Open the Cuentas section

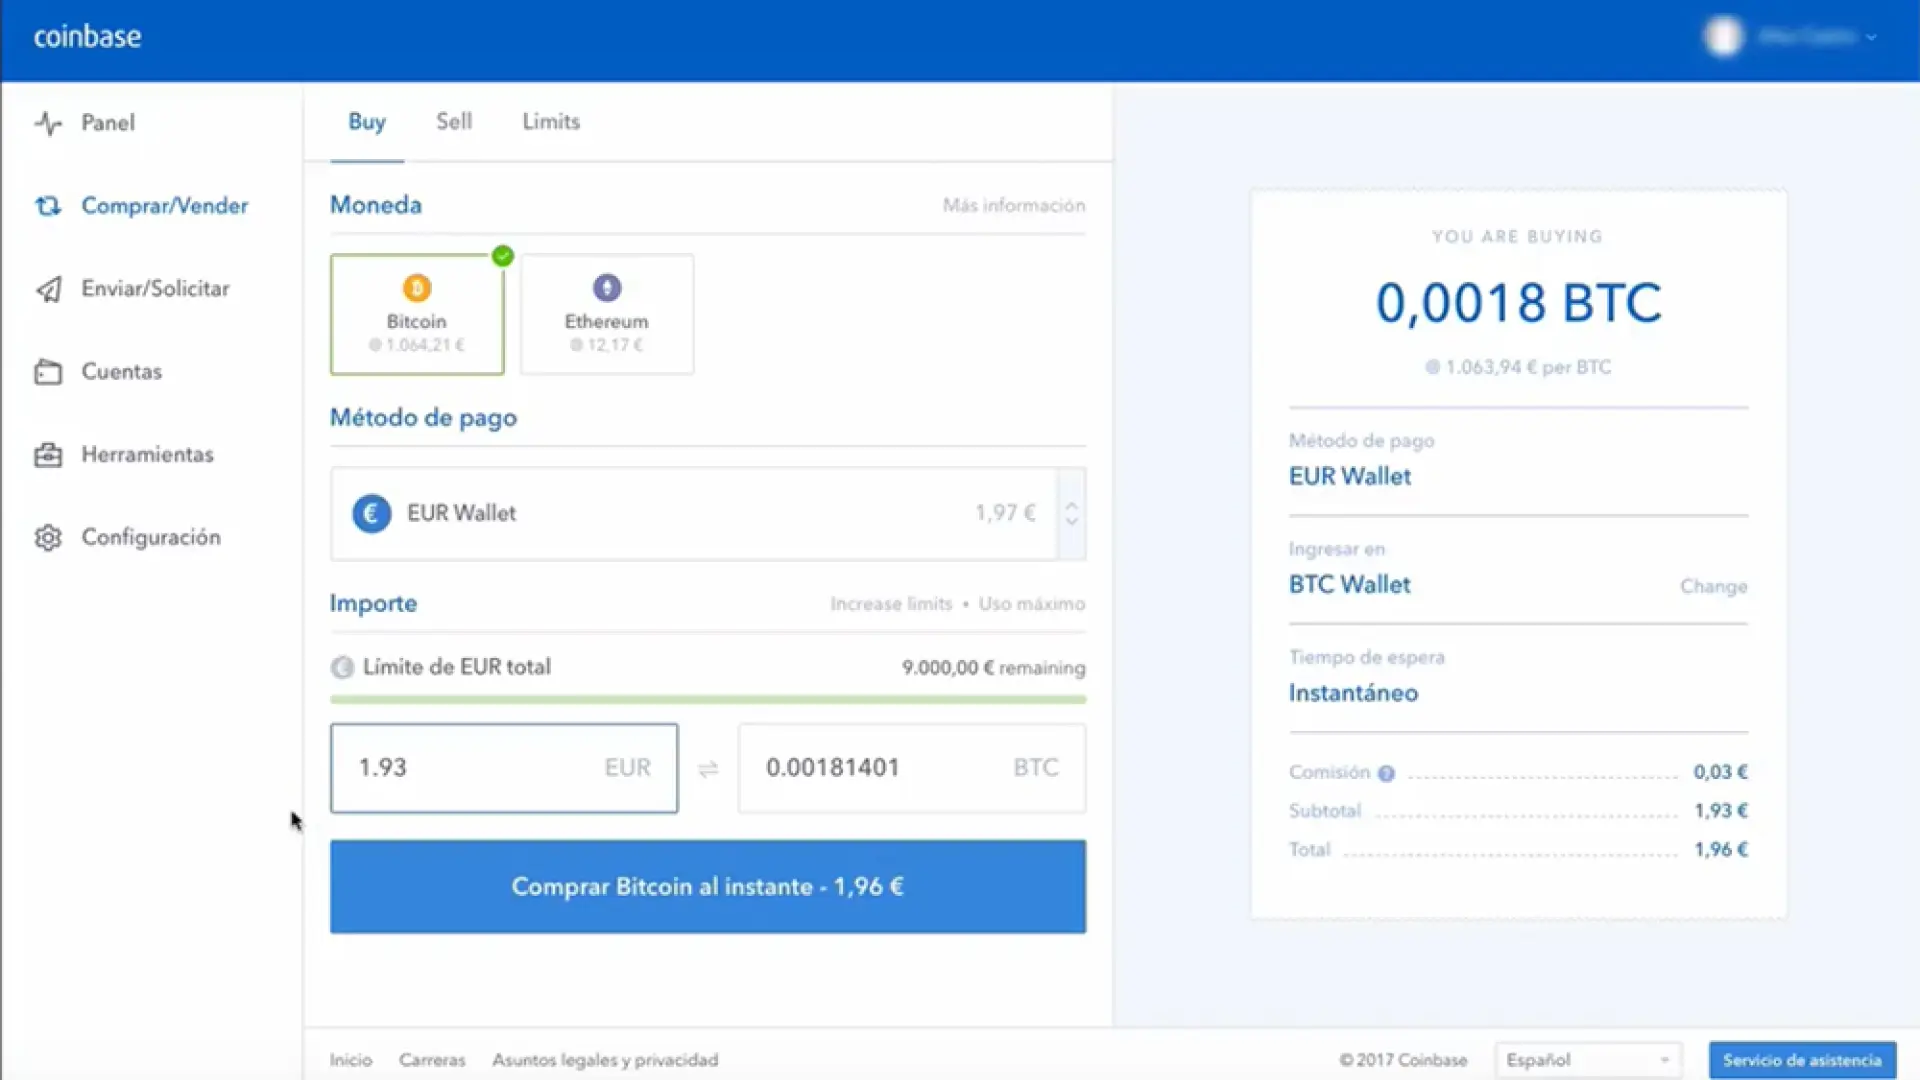click(x=121, y=371)
